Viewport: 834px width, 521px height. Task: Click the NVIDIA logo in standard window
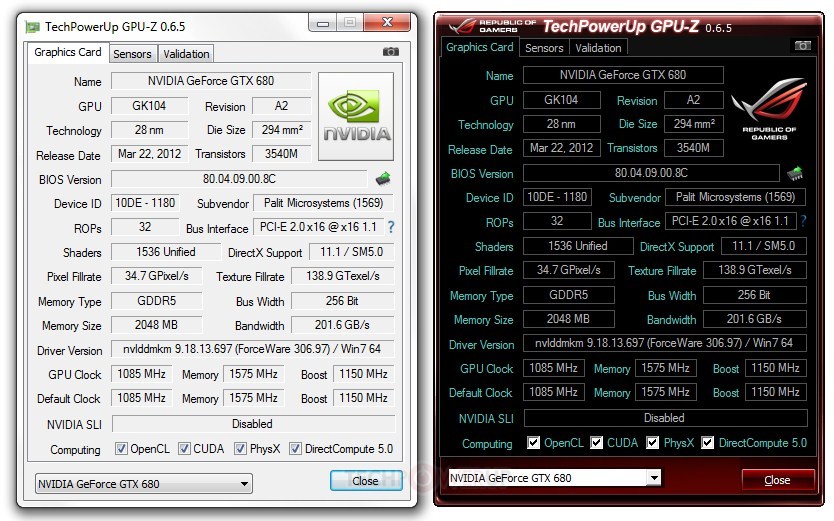356,116
